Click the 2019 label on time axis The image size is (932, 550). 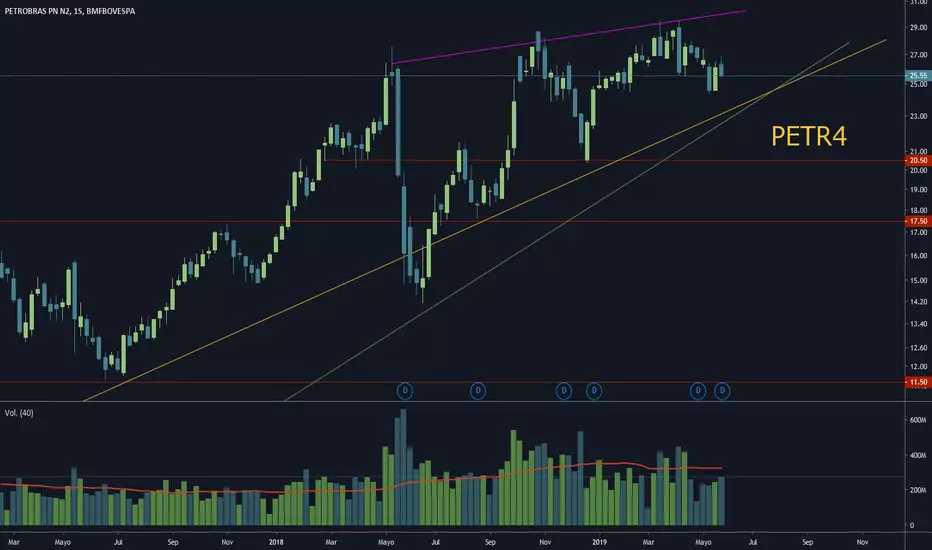coord(599,542)
